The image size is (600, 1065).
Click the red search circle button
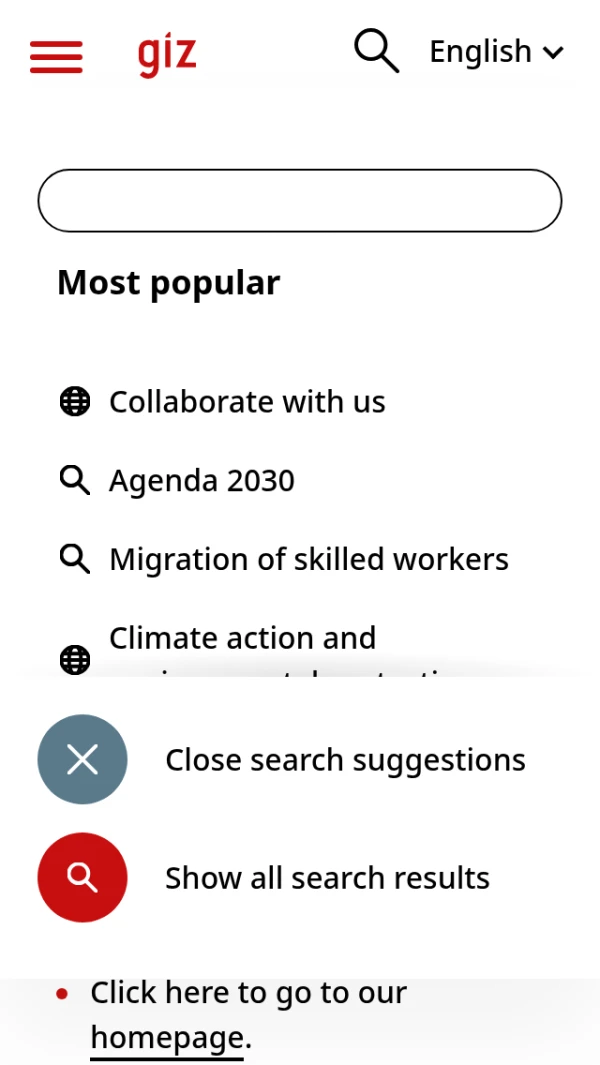pyautogui.click(x=82, y=878)
